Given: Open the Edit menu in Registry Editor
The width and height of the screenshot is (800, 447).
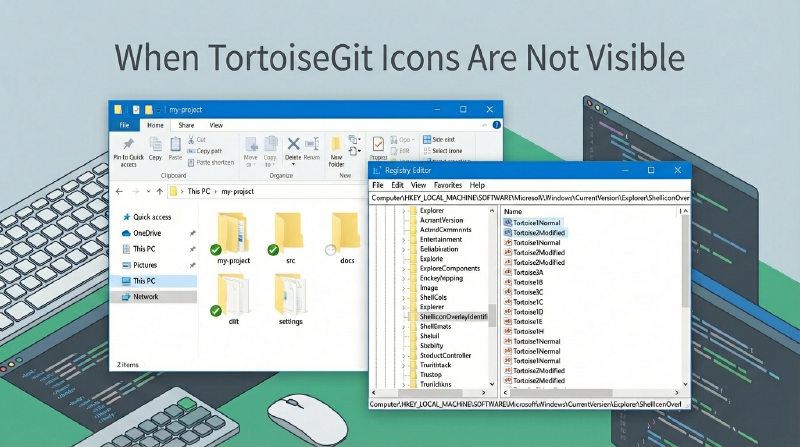Looking at the screenshot, I should click(x=397, y=185).
